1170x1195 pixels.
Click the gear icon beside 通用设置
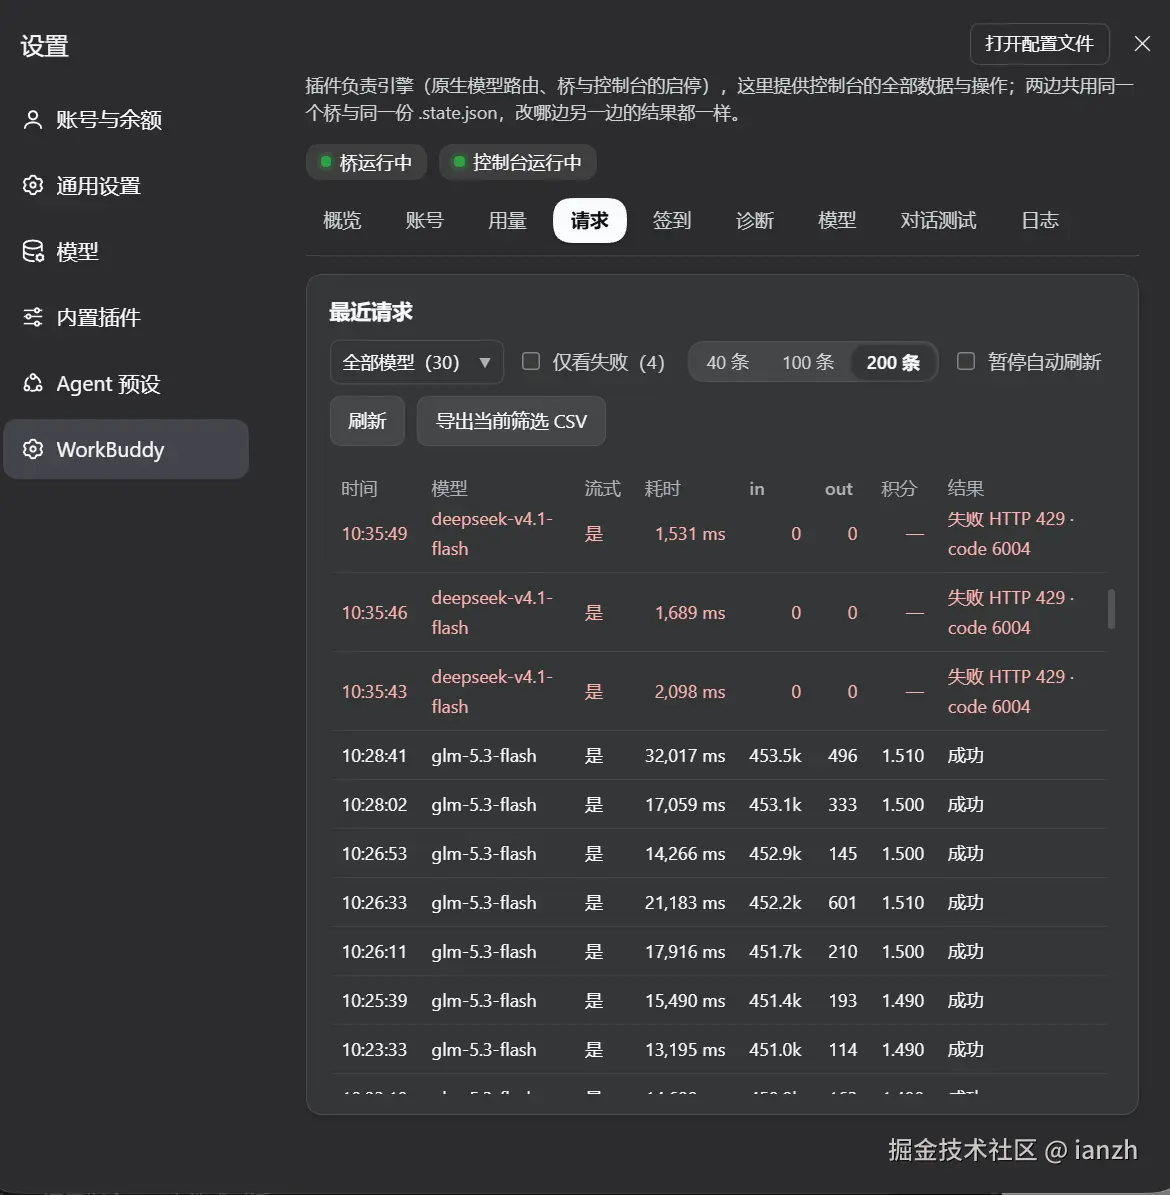point(33,185)
